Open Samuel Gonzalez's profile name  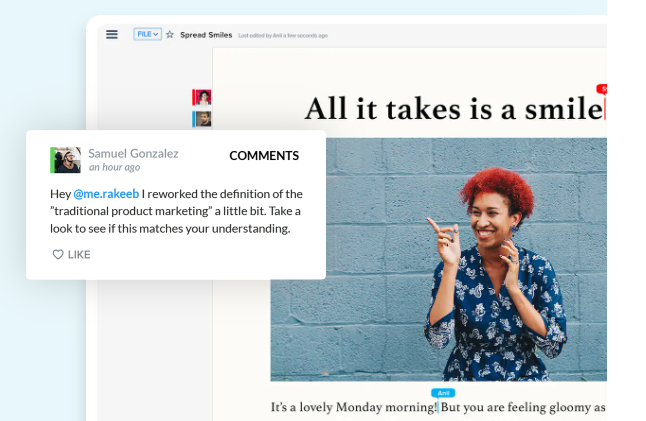point(133,154)
